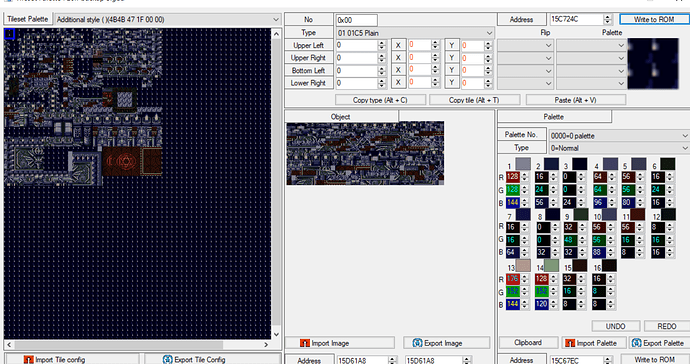690x364 pixels.
Task: Click color 14 light green swatch
Action: pyautogui.click(x=551, y=265)
